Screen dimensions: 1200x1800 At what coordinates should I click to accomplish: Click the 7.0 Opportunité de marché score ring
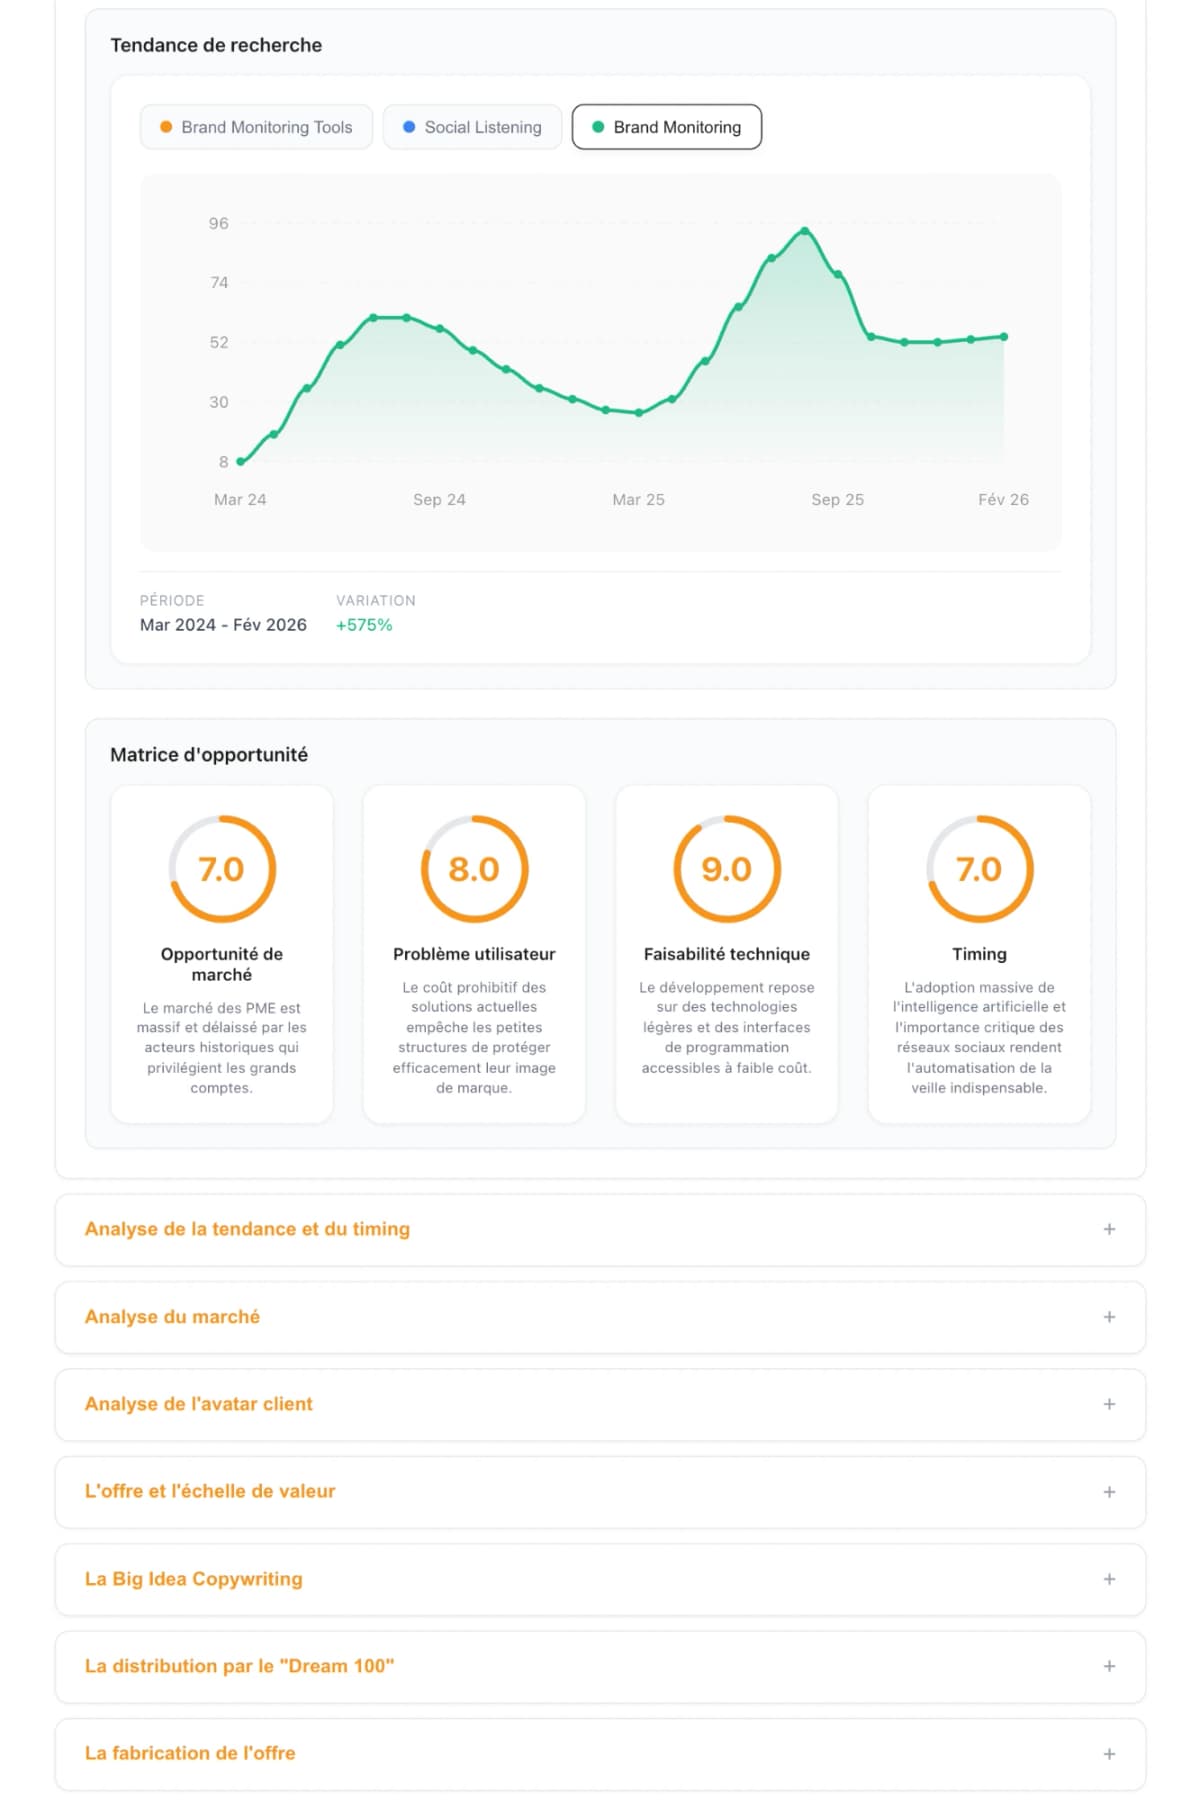(x=222, y=869)
